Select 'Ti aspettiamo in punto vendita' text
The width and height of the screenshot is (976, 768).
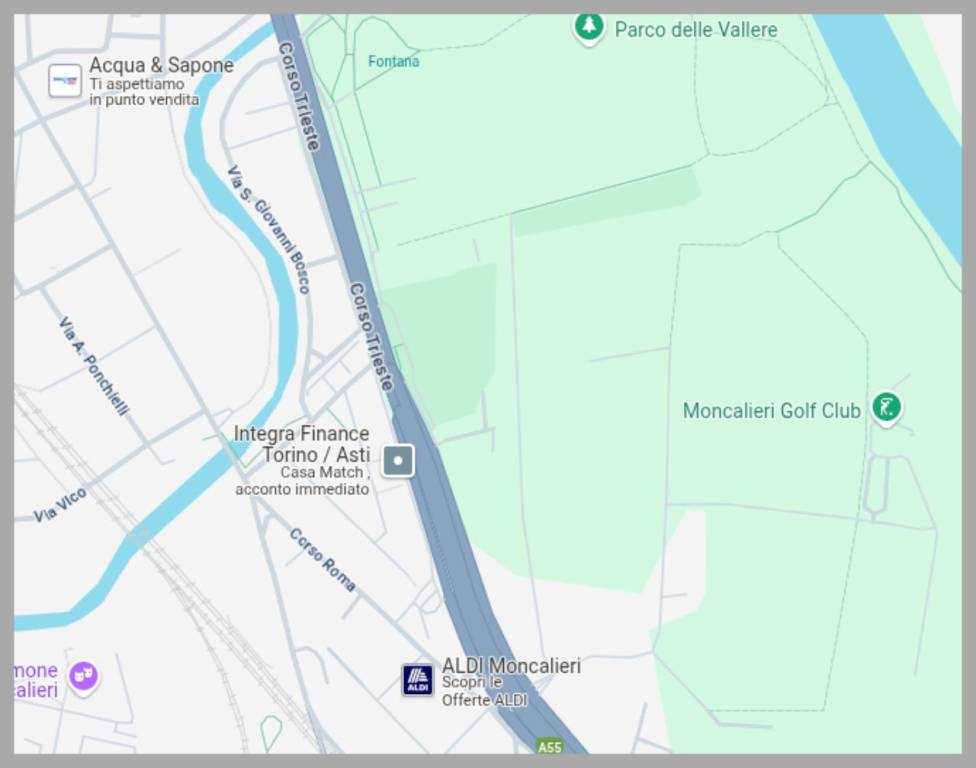point(143,92)
